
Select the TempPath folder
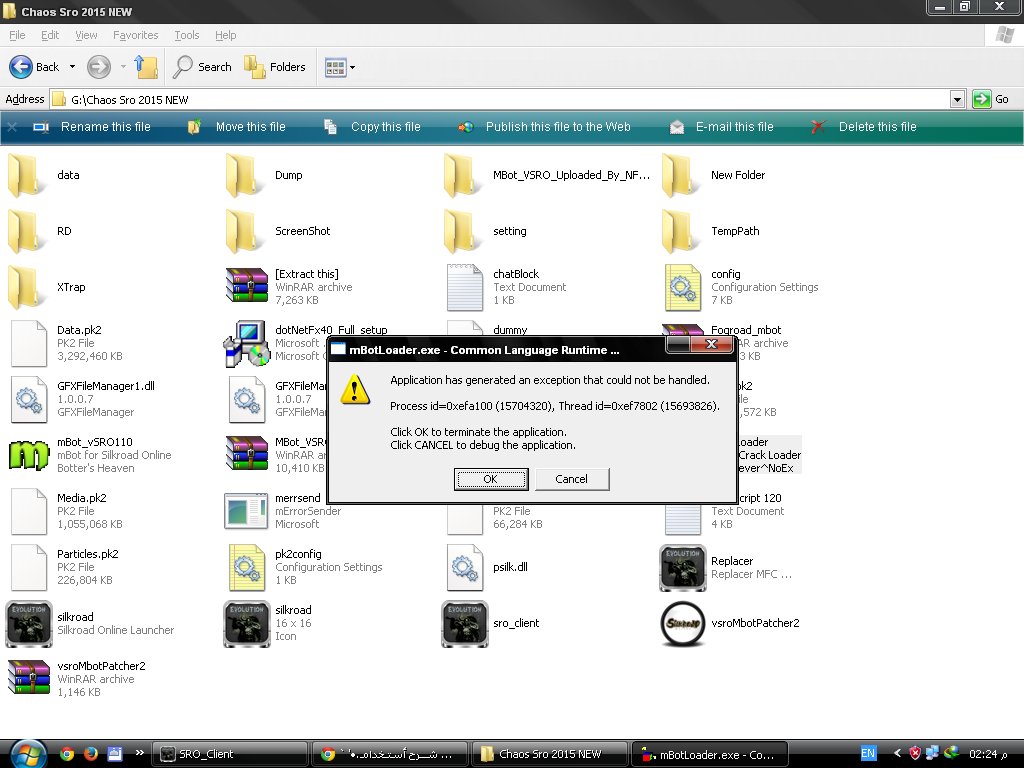711,231
